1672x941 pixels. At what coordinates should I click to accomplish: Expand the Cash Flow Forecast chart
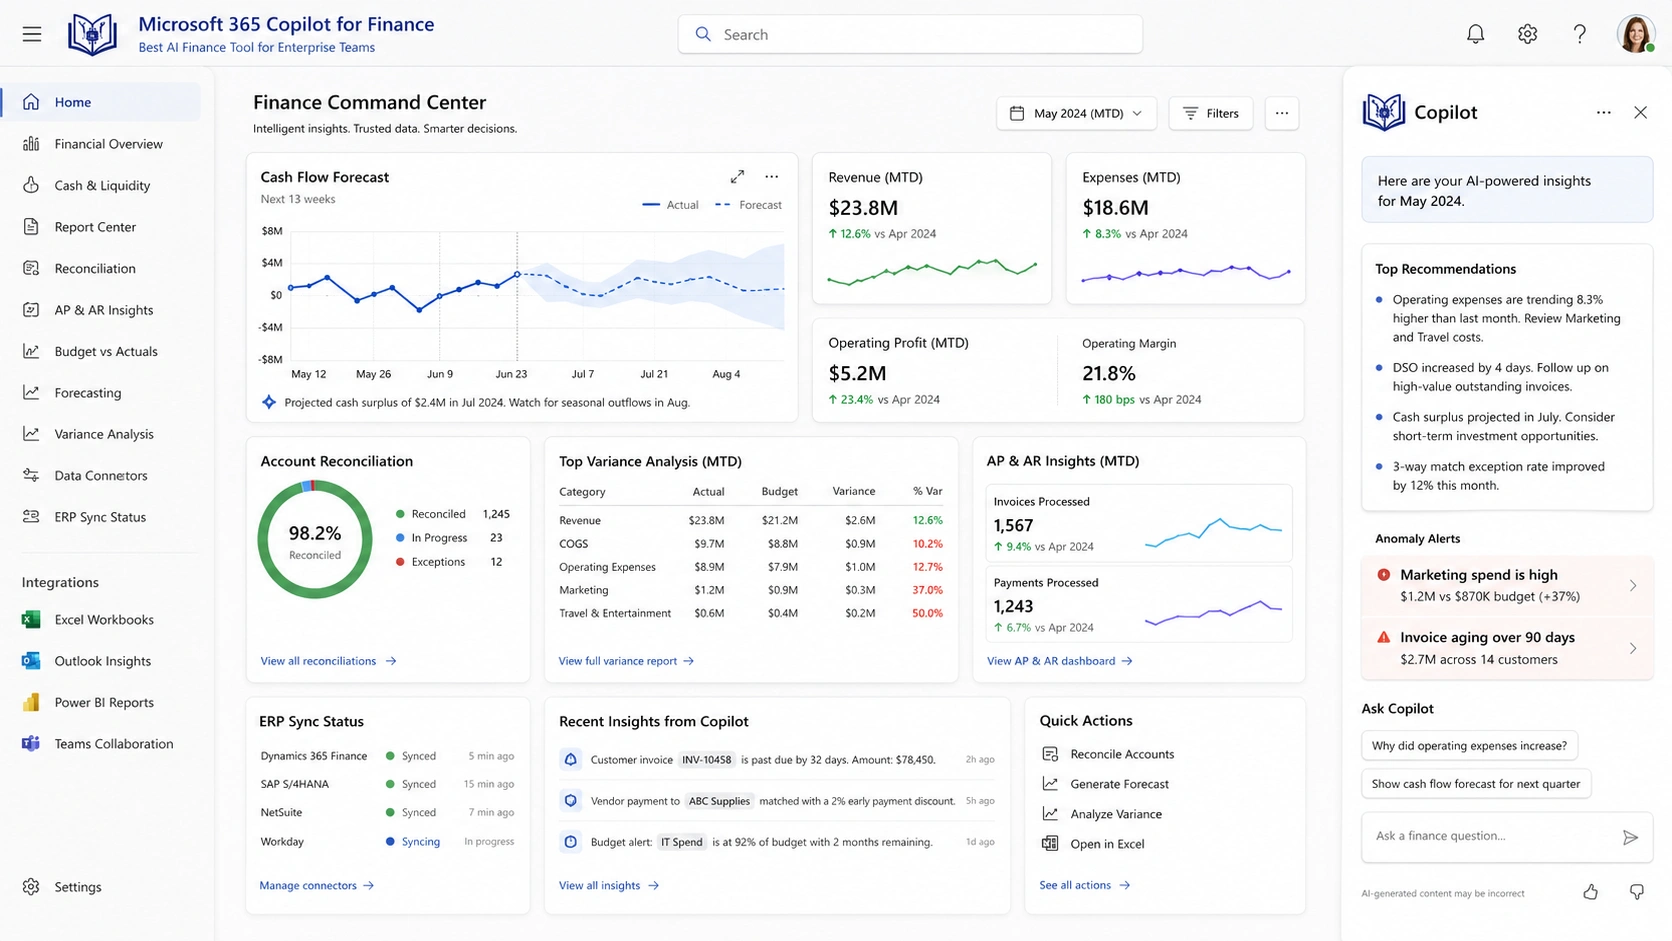pos(737,177)
